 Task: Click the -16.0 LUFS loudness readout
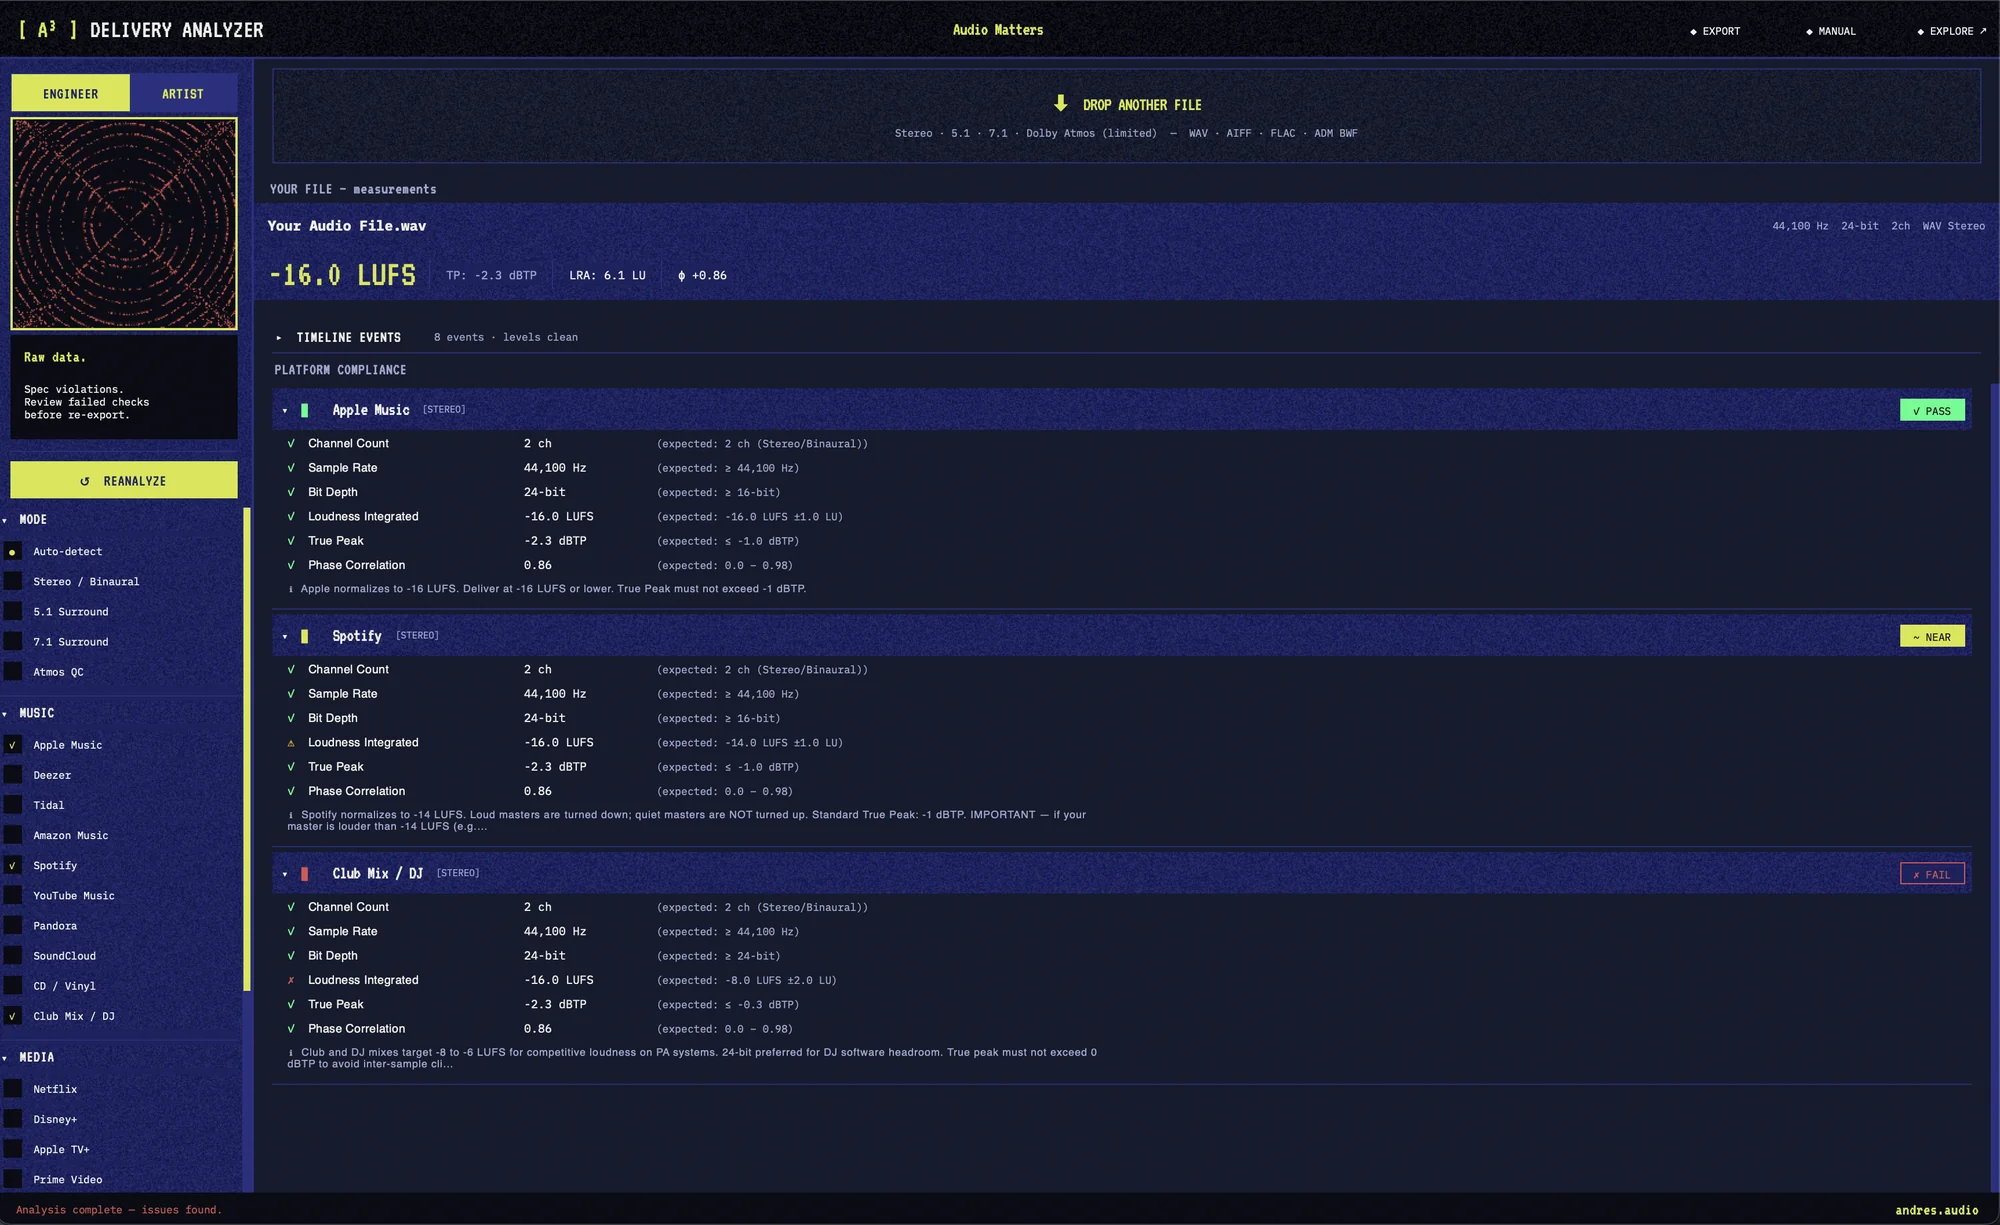click(342, 275)
